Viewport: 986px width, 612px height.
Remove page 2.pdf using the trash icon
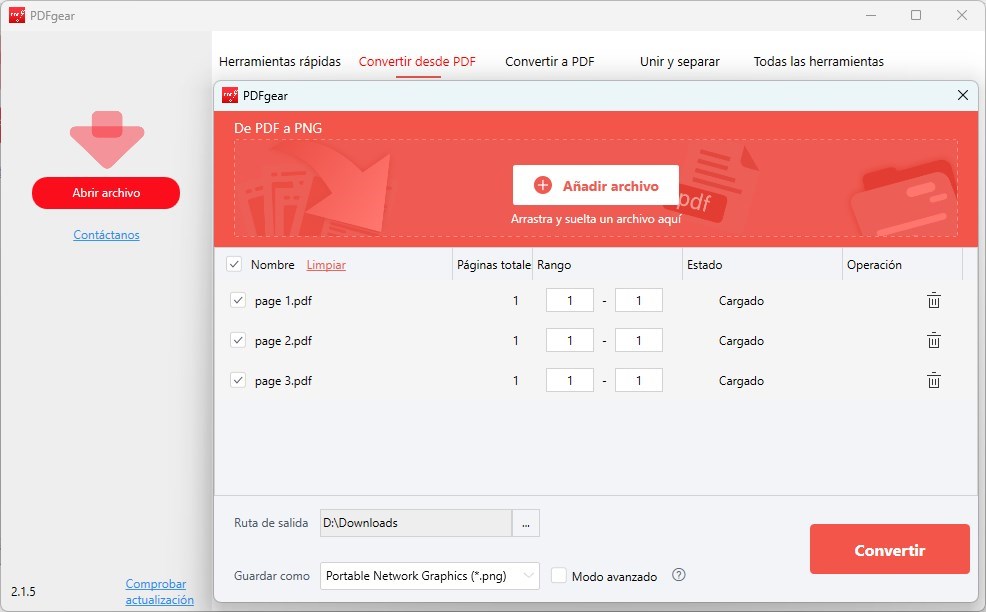[x=934, y=340]
